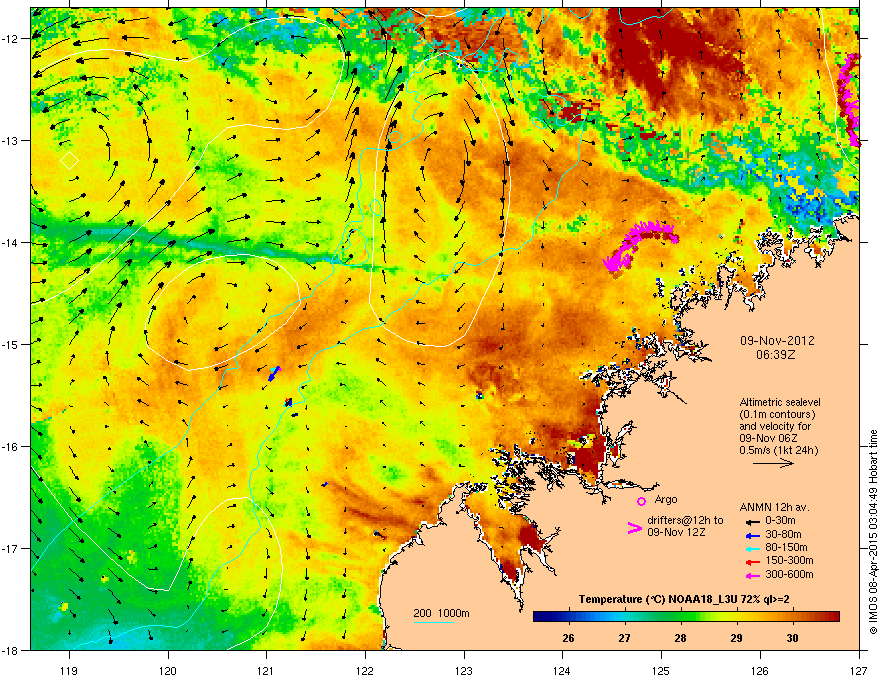Click the colorbar tick label 29
The height and width of the screenshot is (680, 880).
click(x=736, y=638)
